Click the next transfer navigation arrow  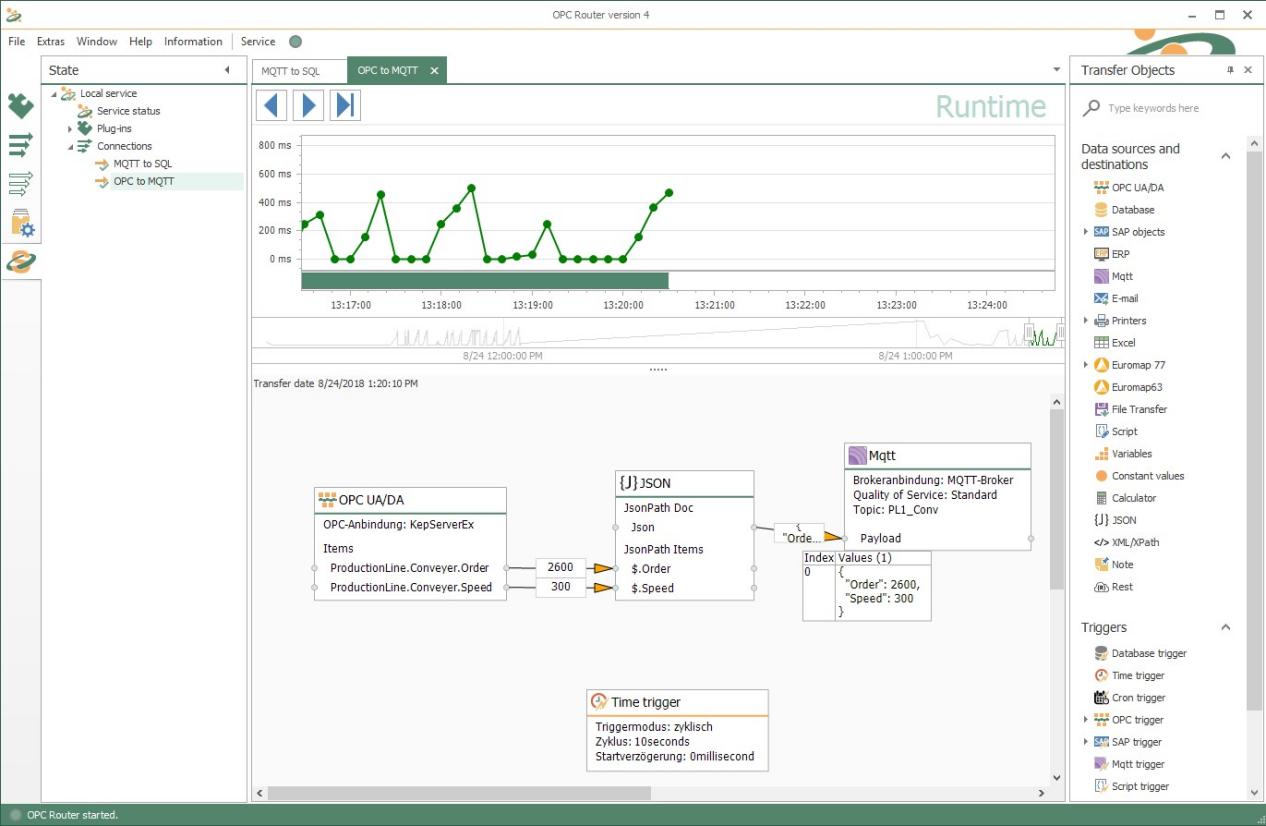click(x=308, y=104)
